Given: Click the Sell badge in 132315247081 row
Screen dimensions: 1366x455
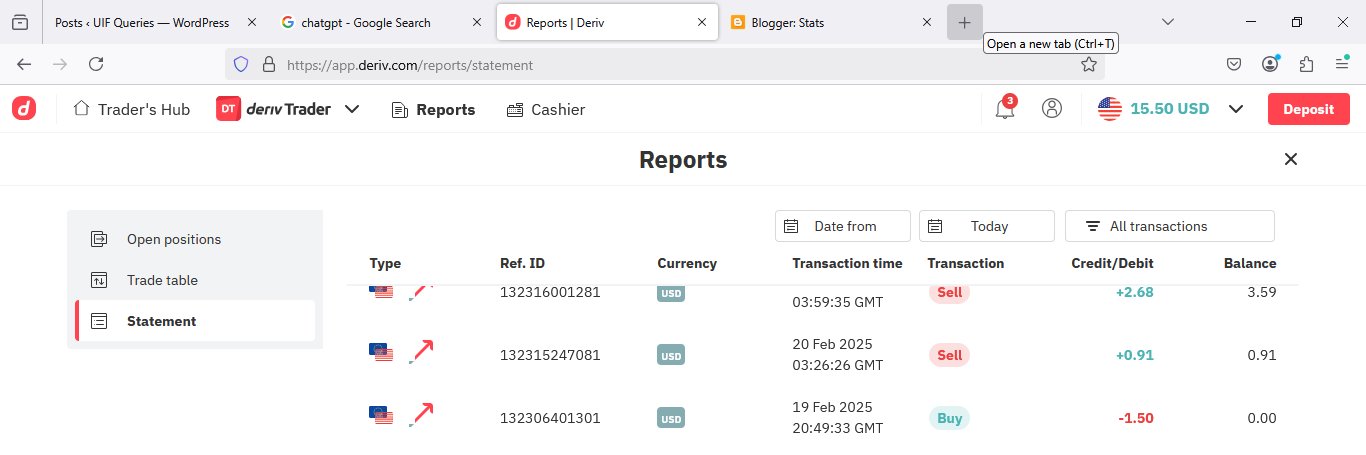Looking at the screenshot, I should [x=949, y=355].
